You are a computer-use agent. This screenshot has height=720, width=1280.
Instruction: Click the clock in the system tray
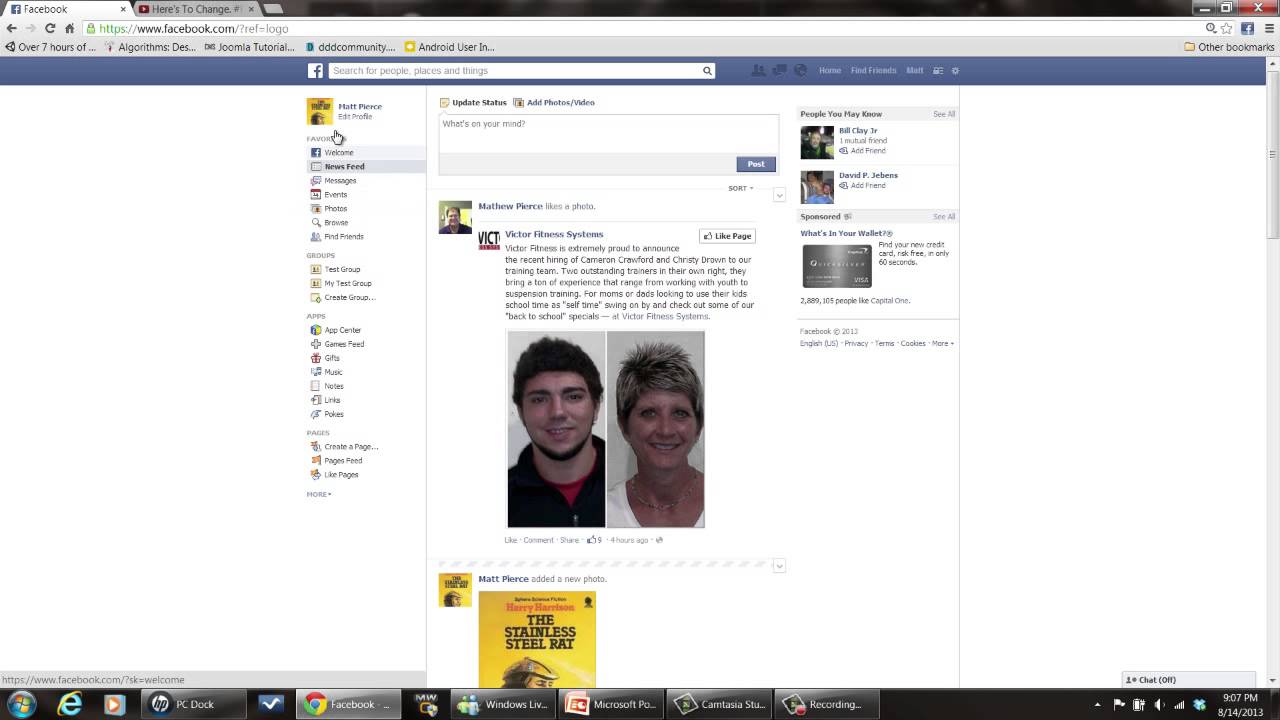click(1240, 704)
